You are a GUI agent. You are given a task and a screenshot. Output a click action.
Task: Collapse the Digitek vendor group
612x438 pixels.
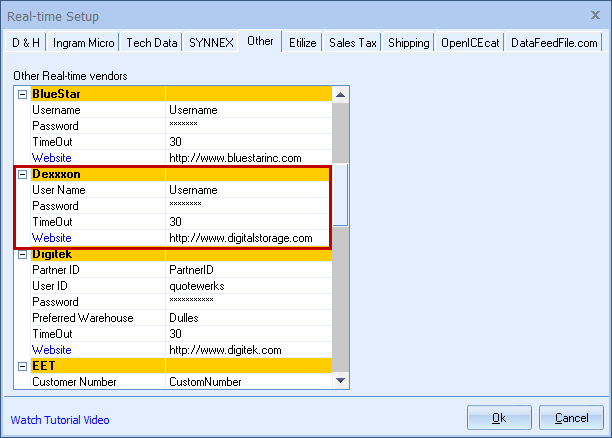pyautogui.click(x=23, y=255)
